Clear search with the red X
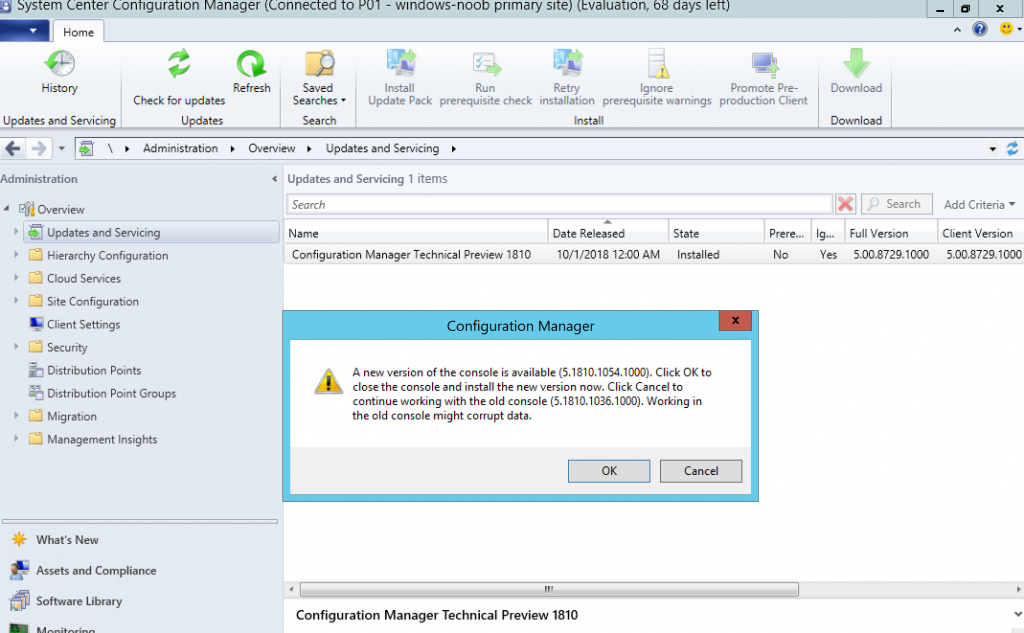The width and height of the screenshot is (1024, 633). pyautogui.click(x=846, y=204)
